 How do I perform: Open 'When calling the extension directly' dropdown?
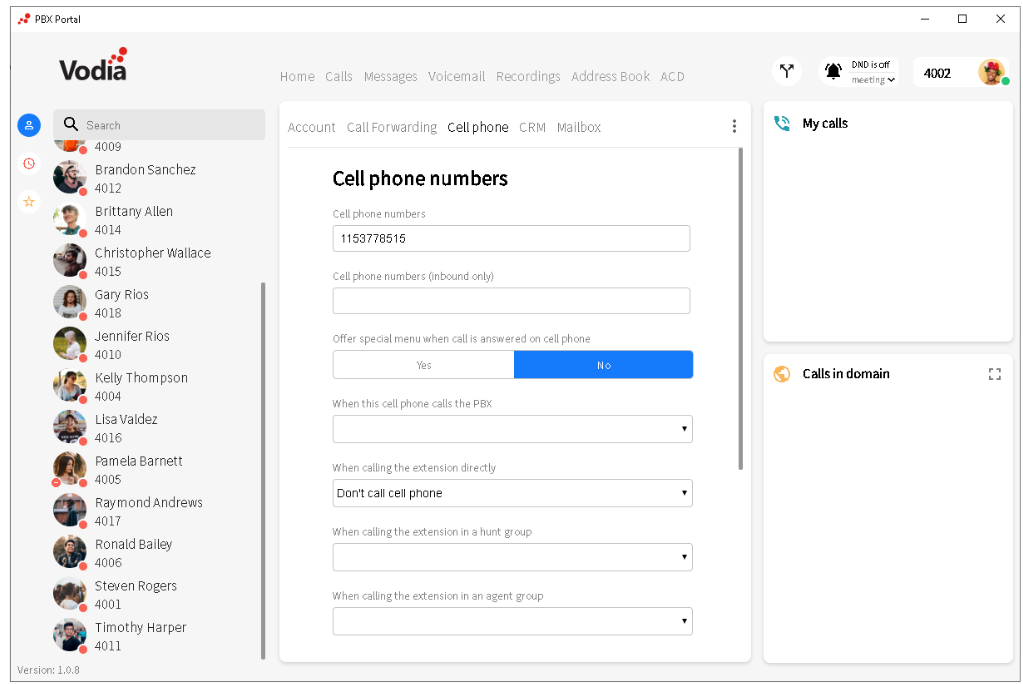[512, 493]
